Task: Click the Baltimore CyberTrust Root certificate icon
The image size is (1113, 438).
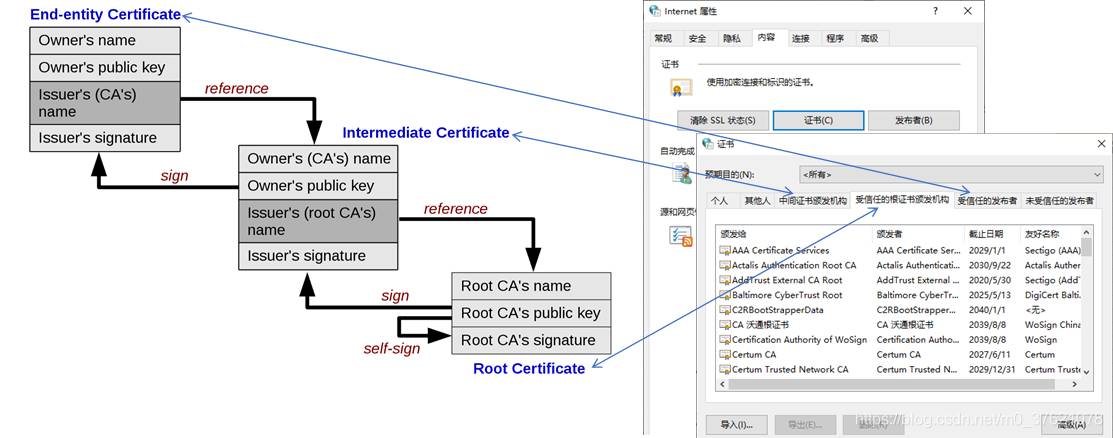Action: pos(725,295)
